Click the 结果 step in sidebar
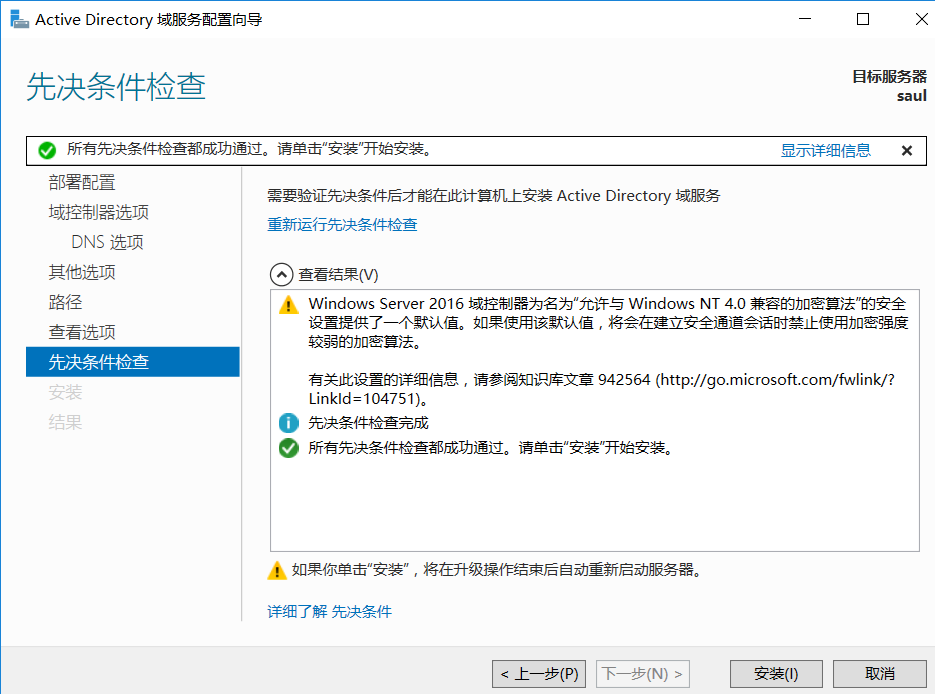 tap(66, 422)
